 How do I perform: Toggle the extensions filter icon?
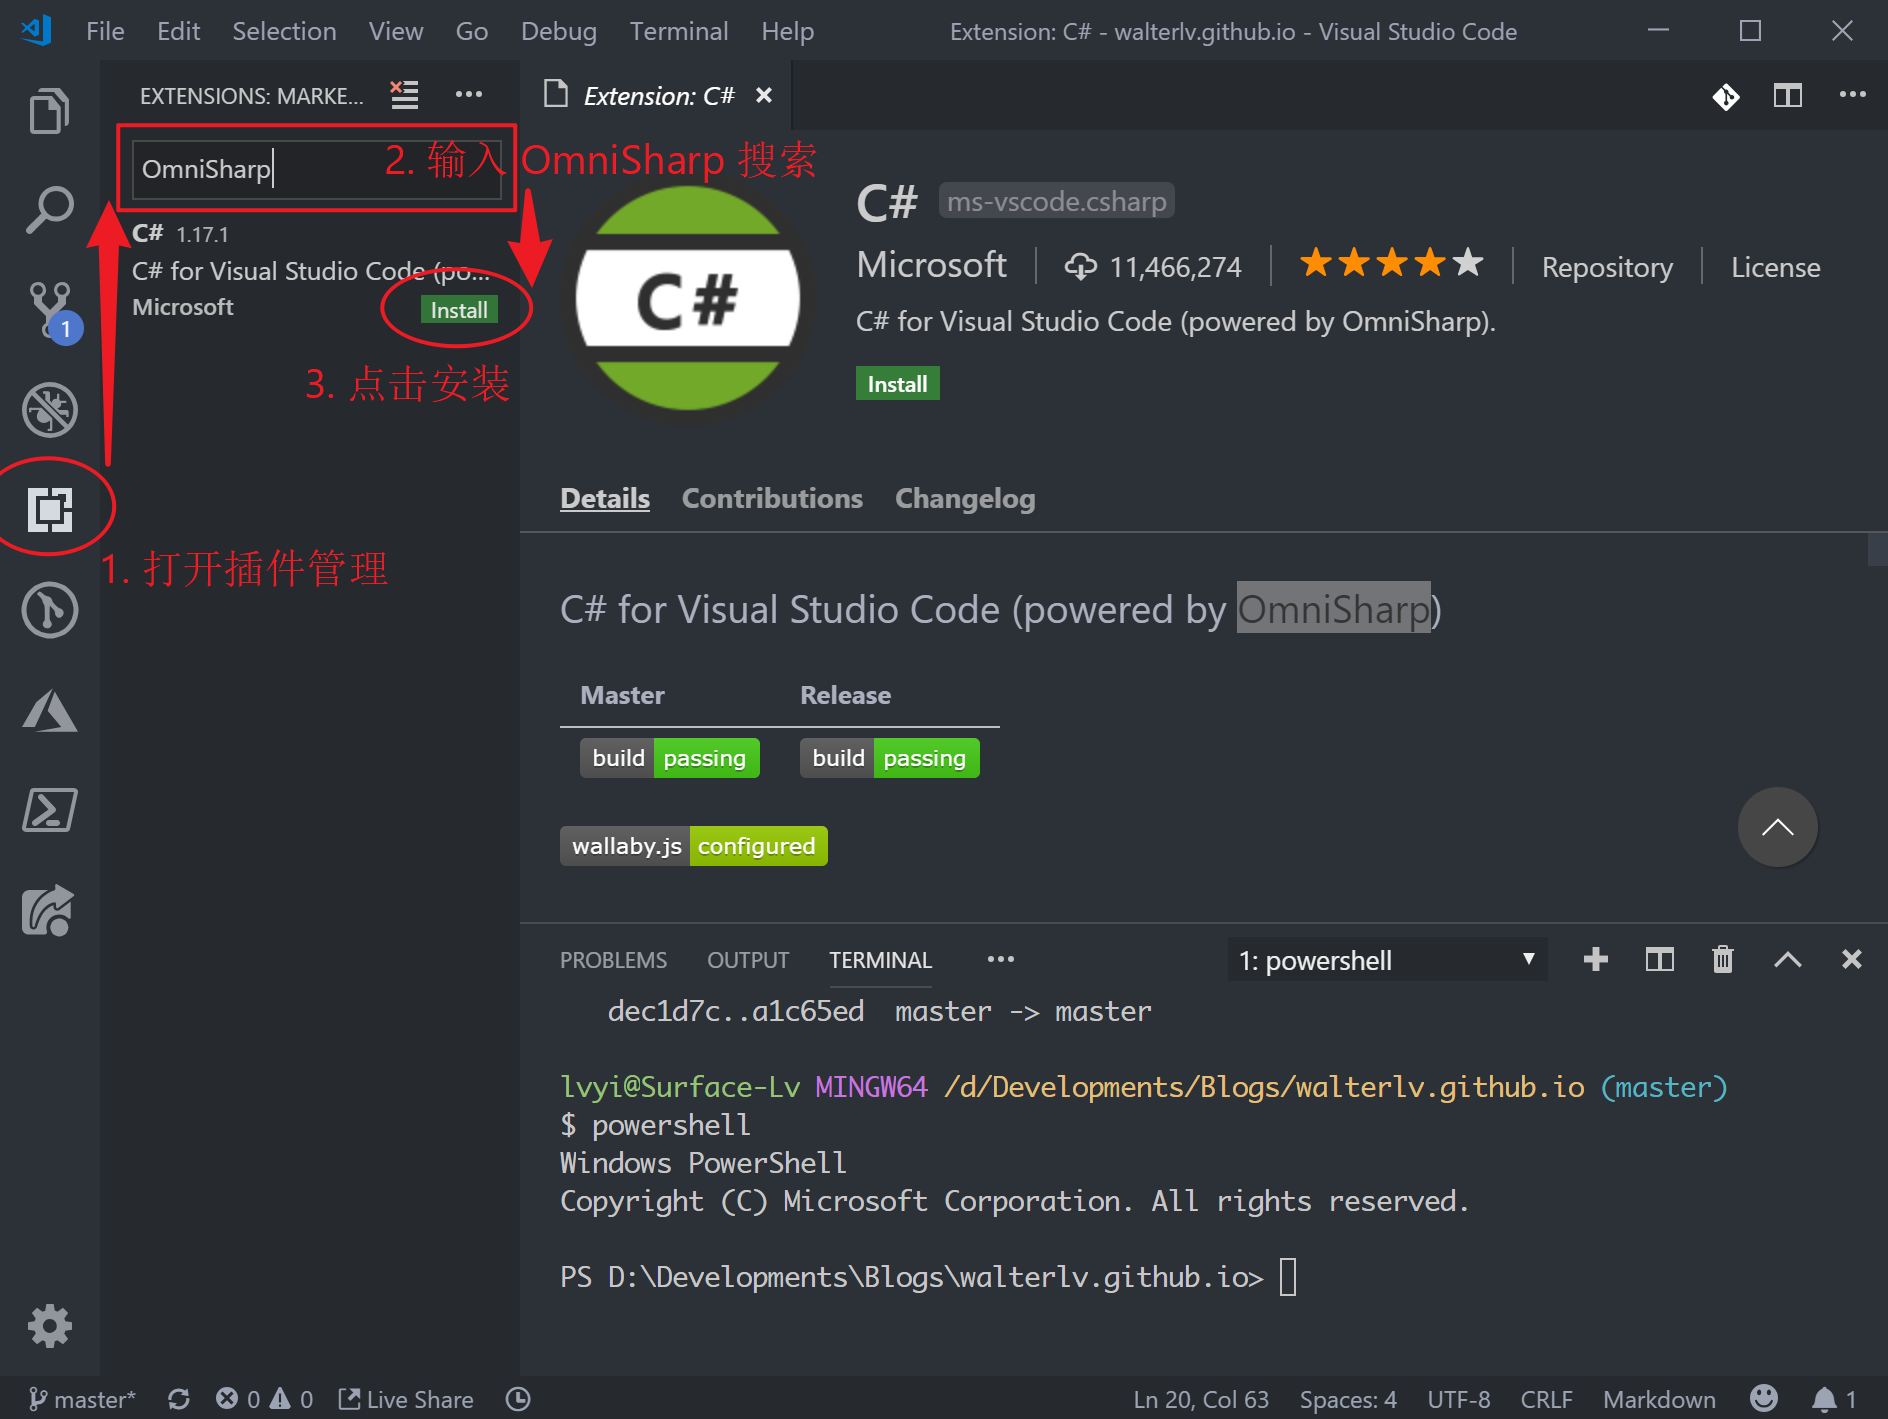coord(404,94)
